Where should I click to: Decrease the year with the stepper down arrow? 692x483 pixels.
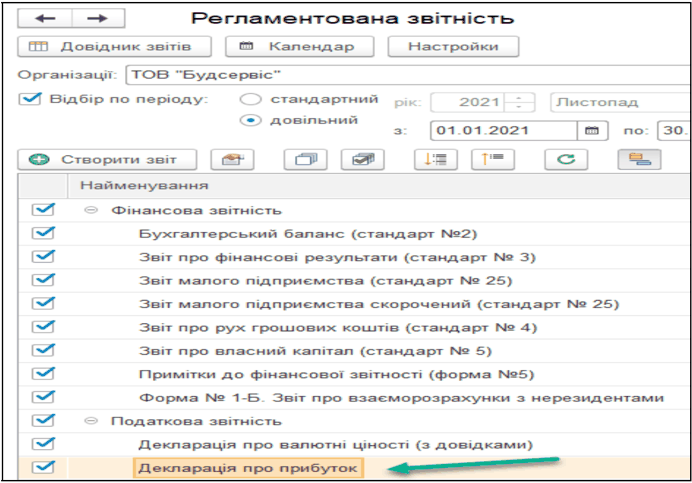[x=519, y=107]
